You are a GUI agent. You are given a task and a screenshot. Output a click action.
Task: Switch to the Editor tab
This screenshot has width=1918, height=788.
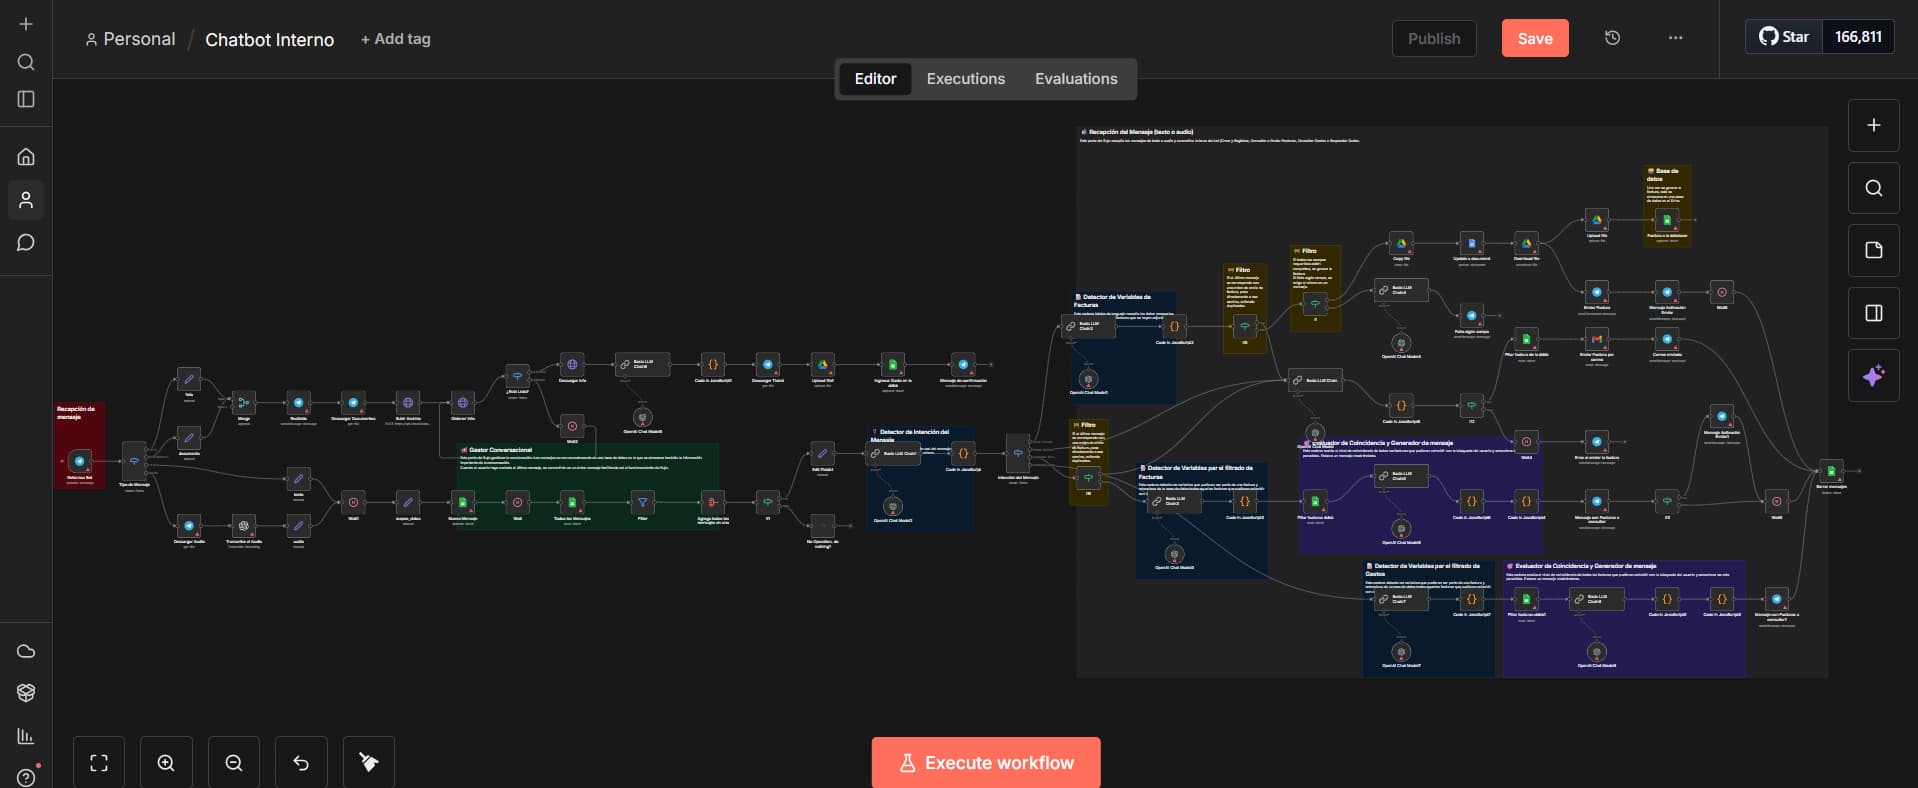tap(875, 79)
